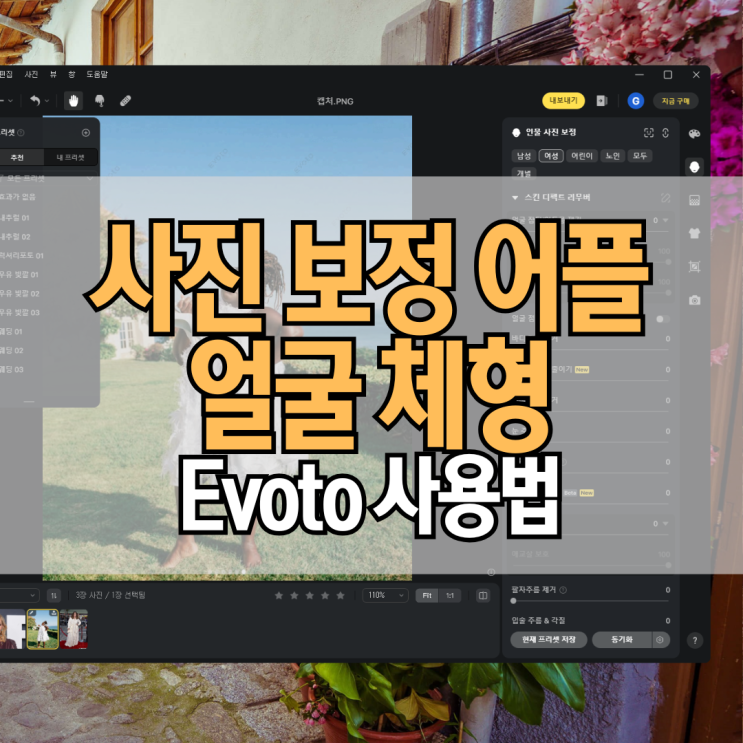
Task: Click the question mark help button
Action: pyautogui.click(x=695, y=640)
